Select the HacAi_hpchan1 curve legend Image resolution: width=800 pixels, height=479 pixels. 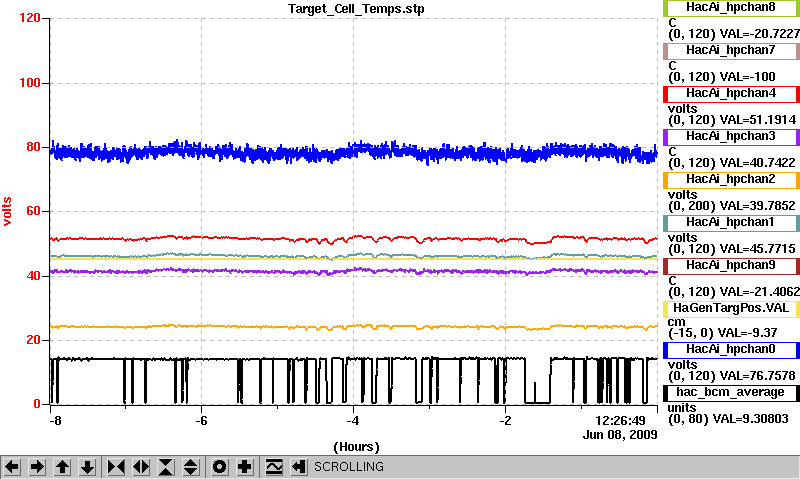(x=731, y=222)
